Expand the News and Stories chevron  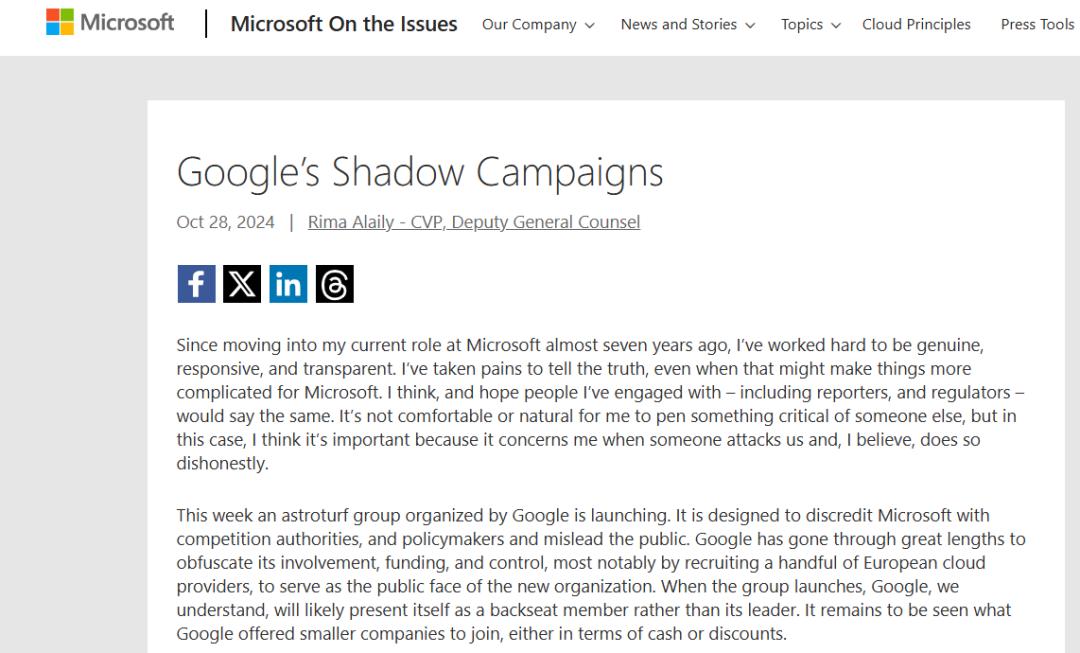click(x=750, y=26)
